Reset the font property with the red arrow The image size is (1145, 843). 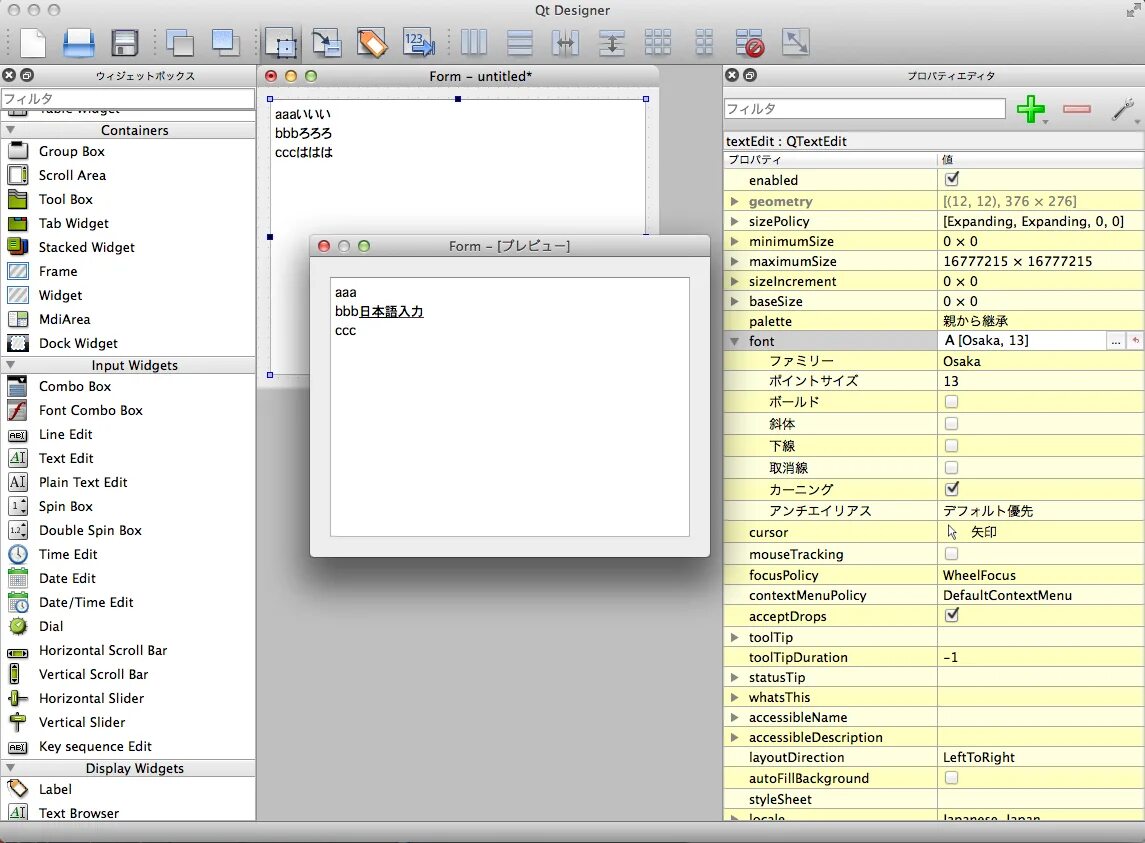click(1136, 341)
